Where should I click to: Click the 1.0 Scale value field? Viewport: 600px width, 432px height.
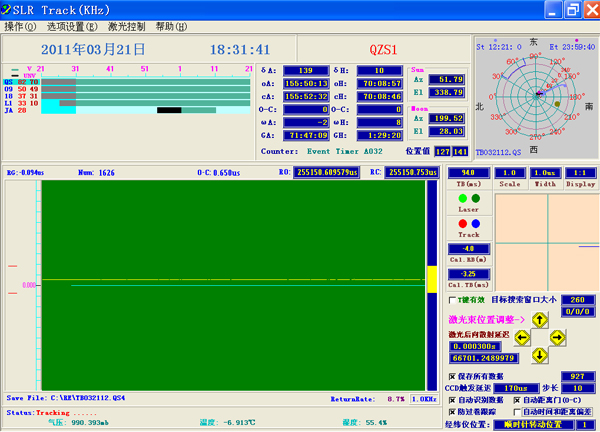coord(509,173)
